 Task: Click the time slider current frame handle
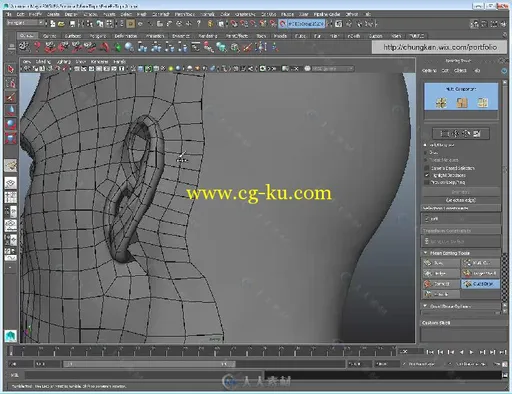pyautogui.click(x=11, y=351)
